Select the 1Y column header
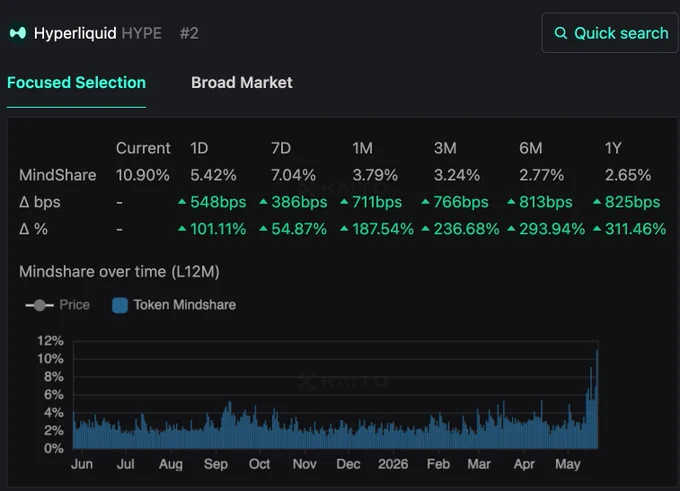 [613, 148]
